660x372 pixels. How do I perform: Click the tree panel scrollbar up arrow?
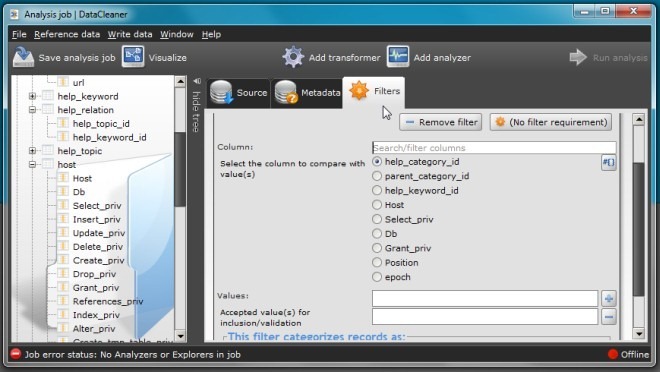tap(180, 81)
